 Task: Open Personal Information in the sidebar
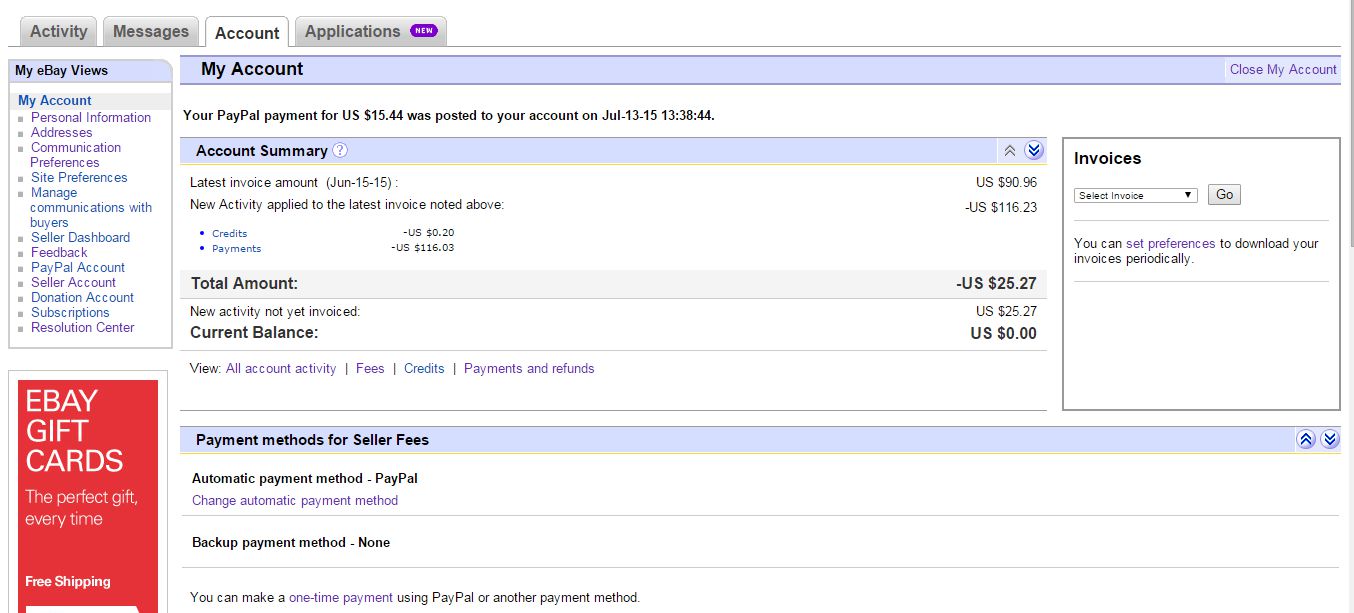pos(91,117)
